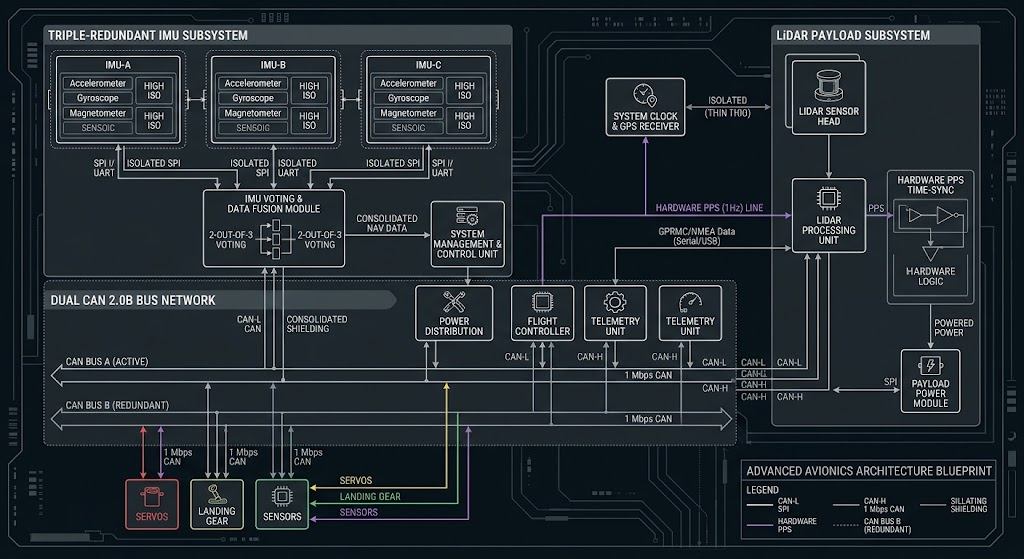This screenshot has width=1024, height=559.
Task: Click "CAN BUS B (REDUNDANT)" in the legend
Action: [887, 525]
